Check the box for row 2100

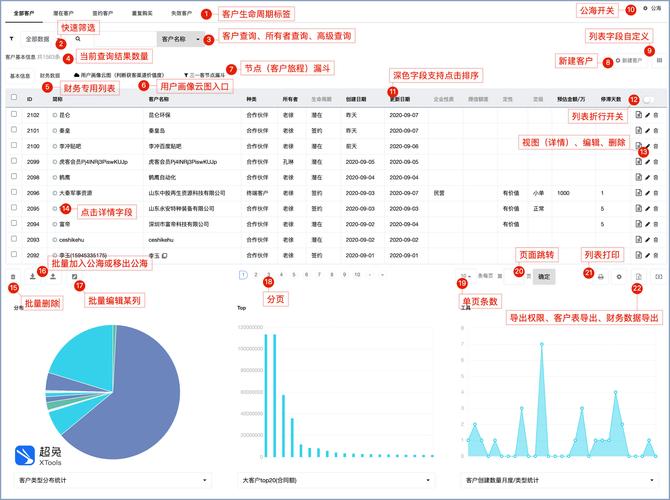point(14,145)
